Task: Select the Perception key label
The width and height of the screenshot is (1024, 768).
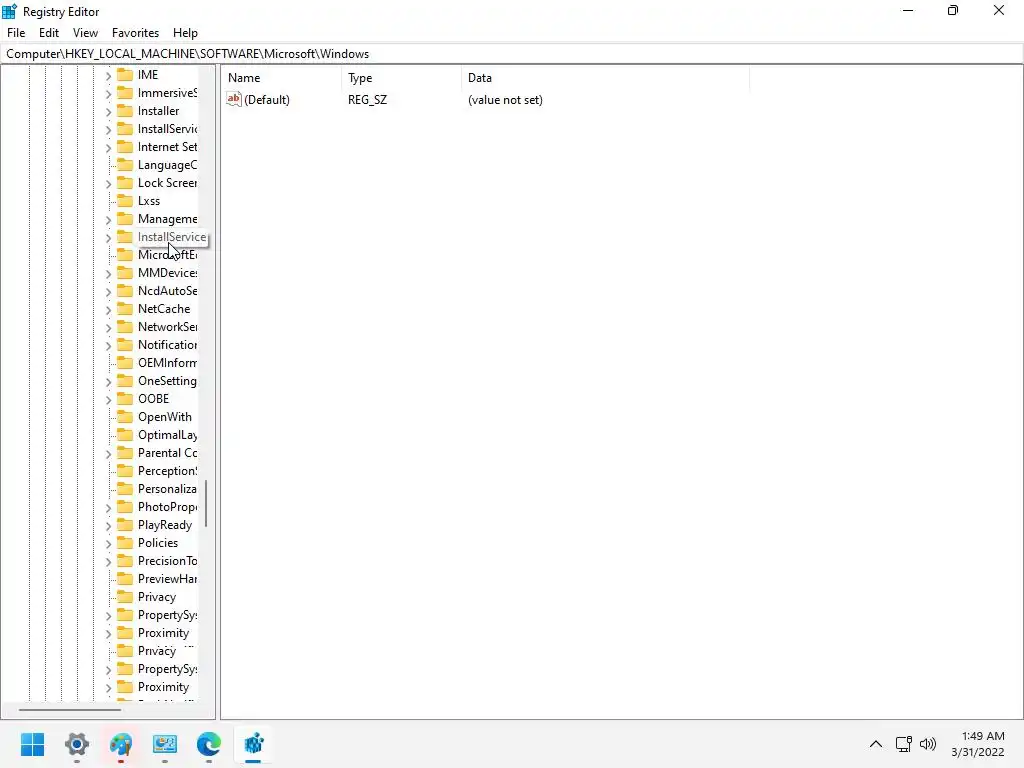Action: (167, 471)
